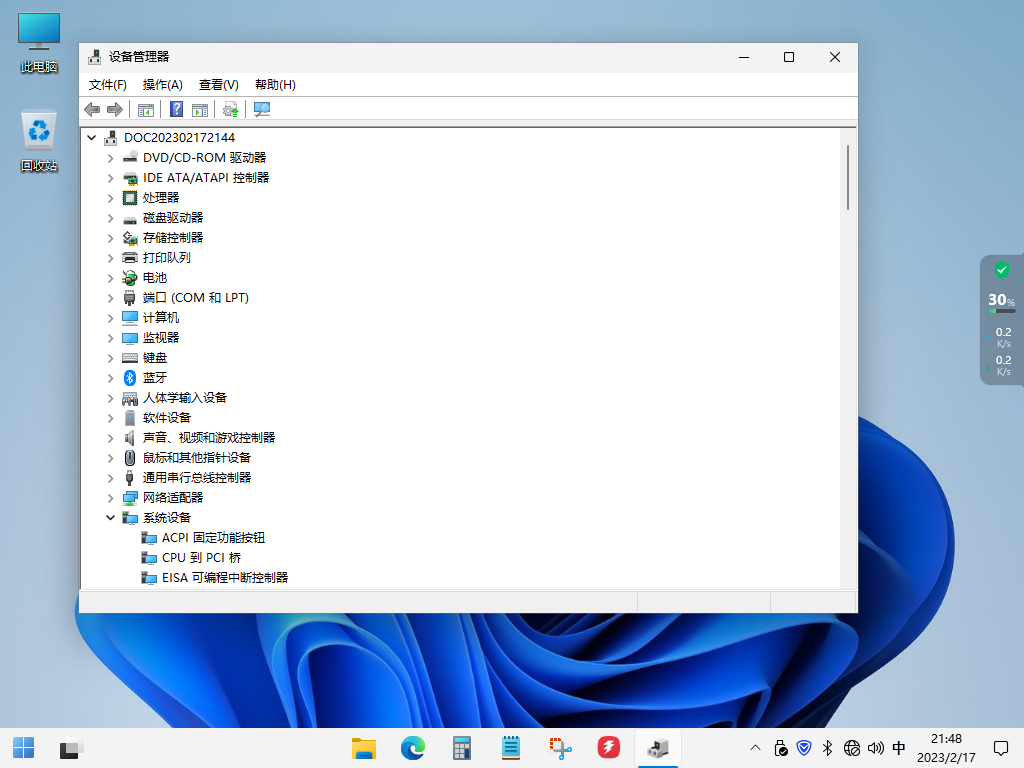Viewport: 1024px width, 768px height.
Task: Launch Microsoft Edge from taskbar
Action: coord(413,748)
